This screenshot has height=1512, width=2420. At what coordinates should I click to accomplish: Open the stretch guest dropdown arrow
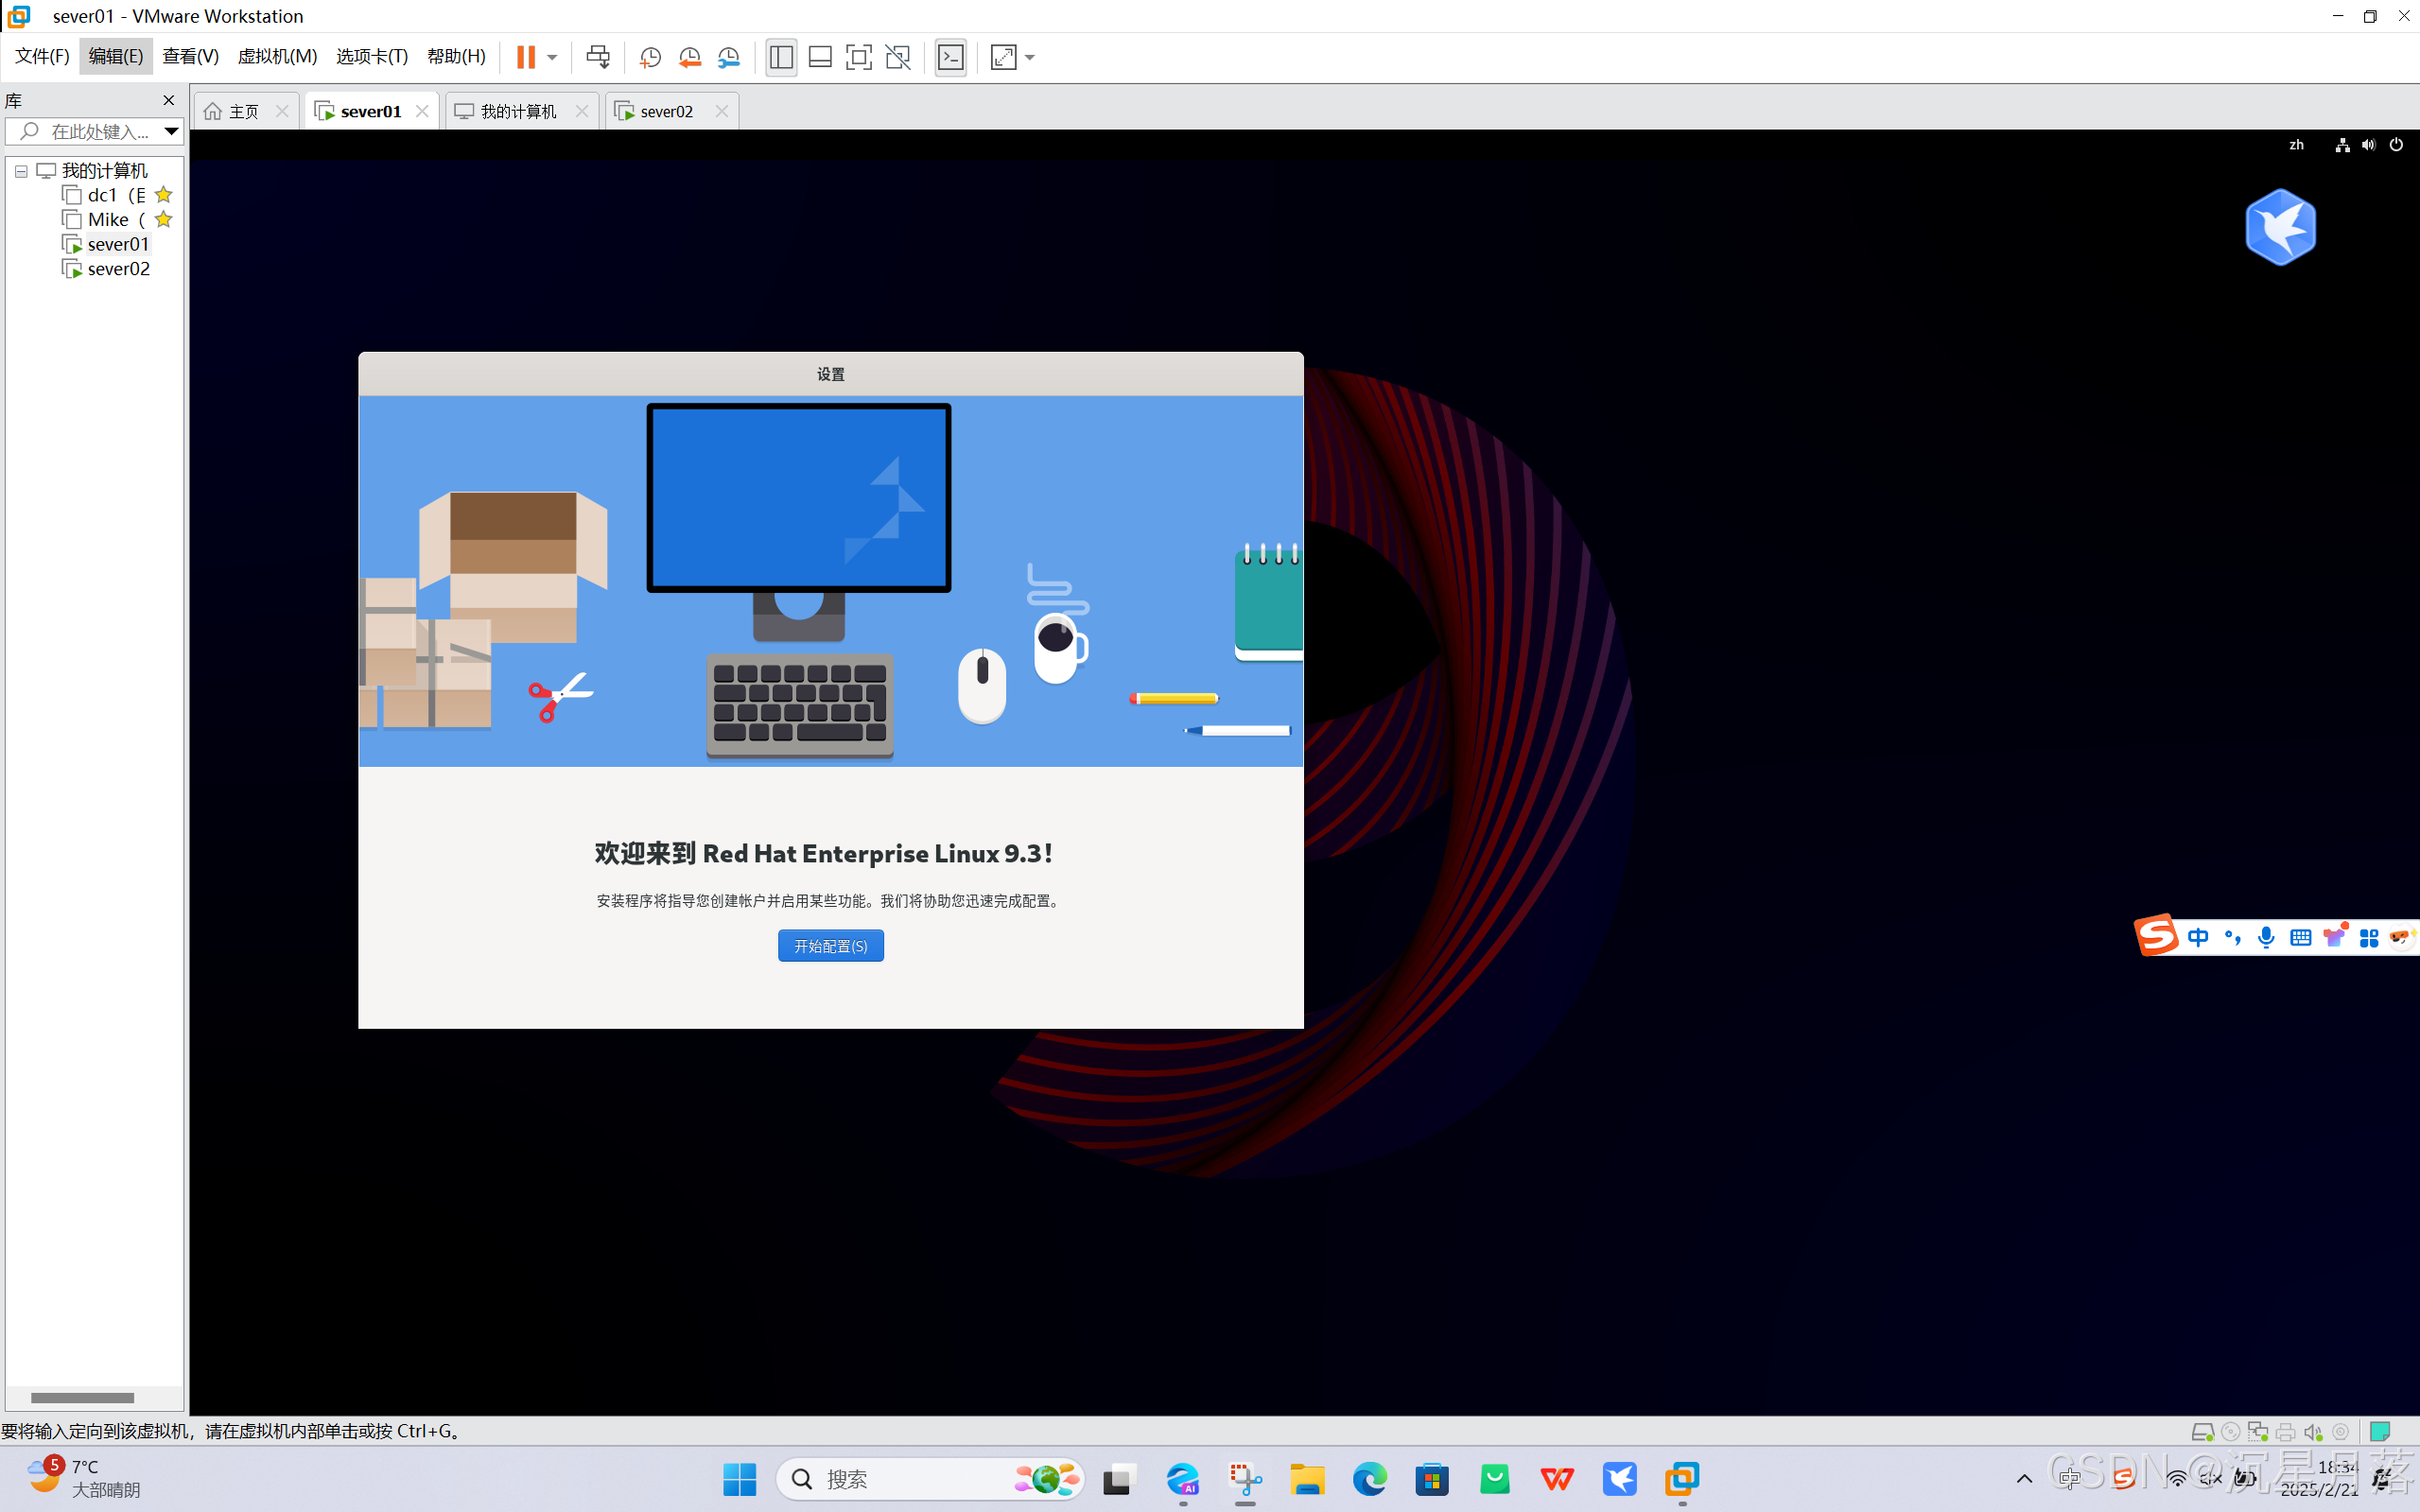click(x=1030, y=57)
